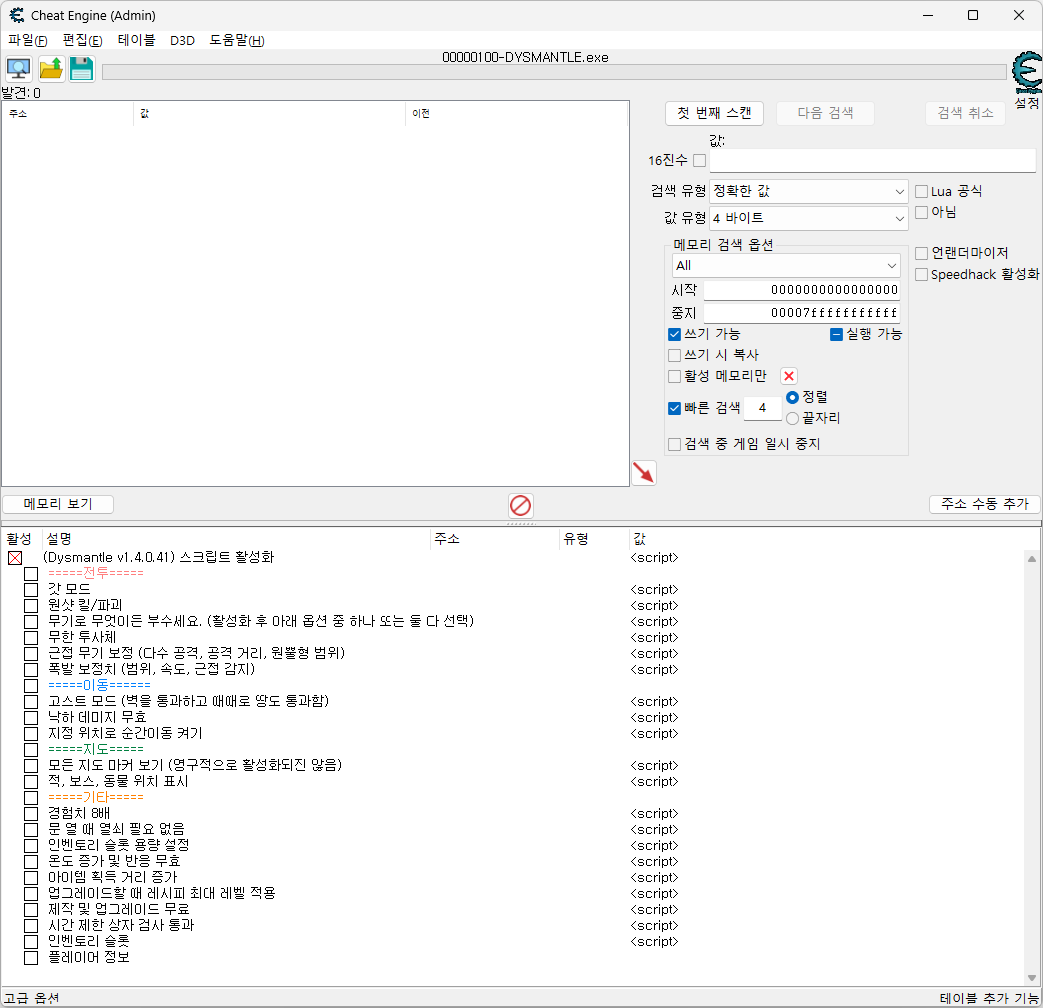This screenshot has height=1008, width=1043.
Task: Click the 메모리 보기 button
Action: (x=58, y=504)
